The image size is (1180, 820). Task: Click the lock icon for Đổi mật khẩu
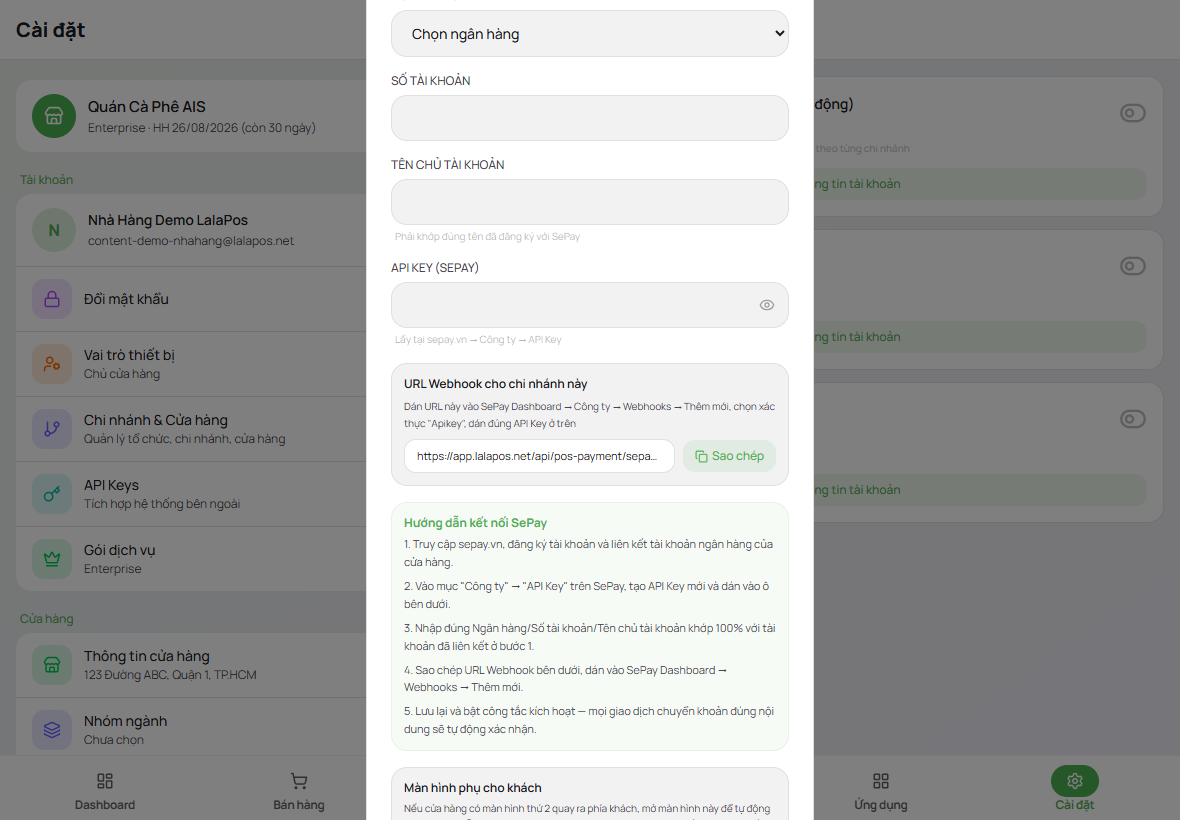coord(52,299)
